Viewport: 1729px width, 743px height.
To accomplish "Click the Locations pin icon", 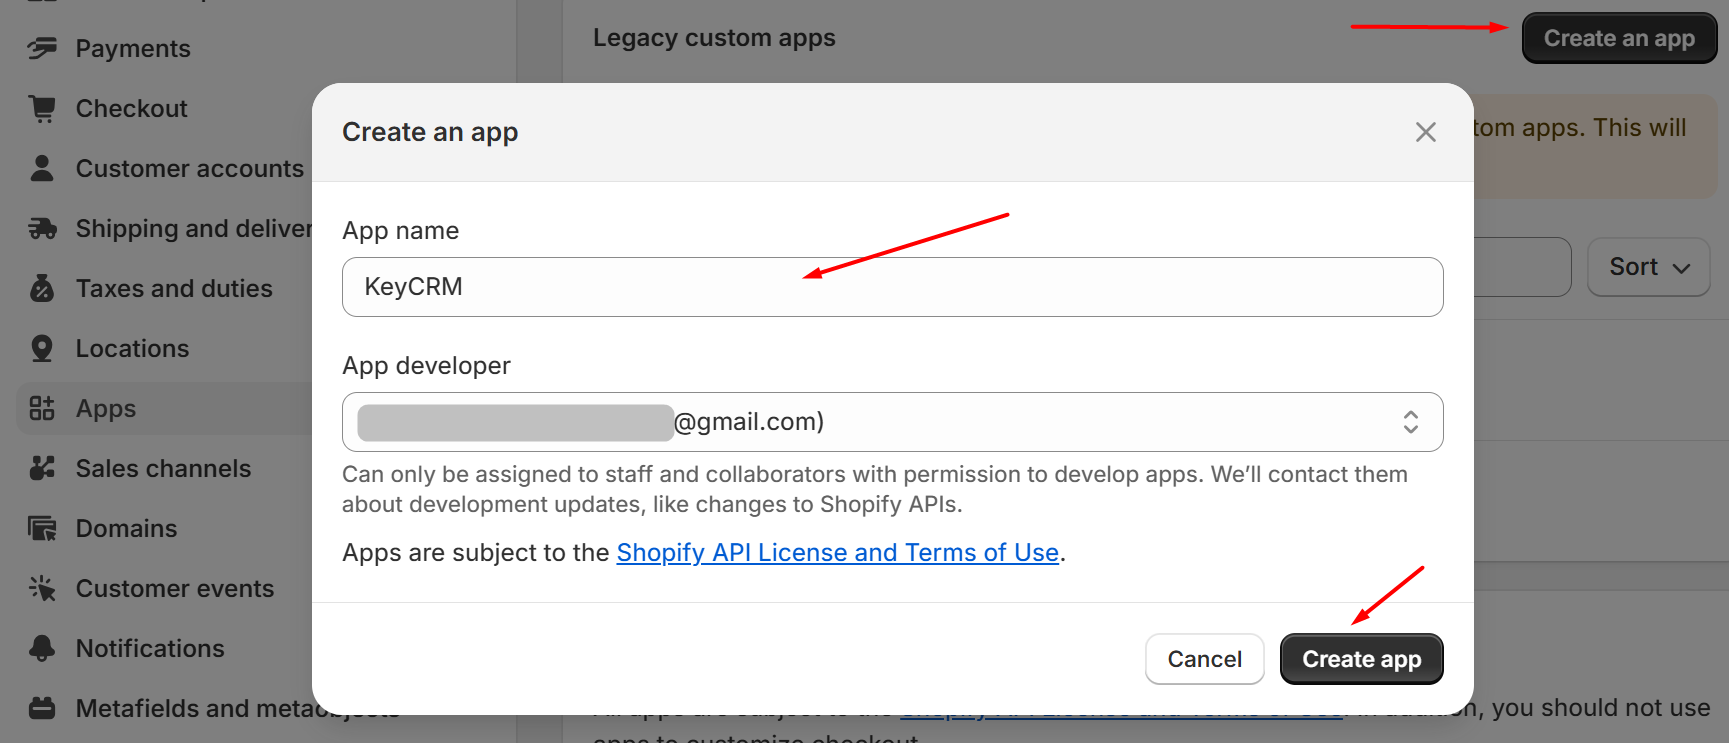I will coord(42,348).
